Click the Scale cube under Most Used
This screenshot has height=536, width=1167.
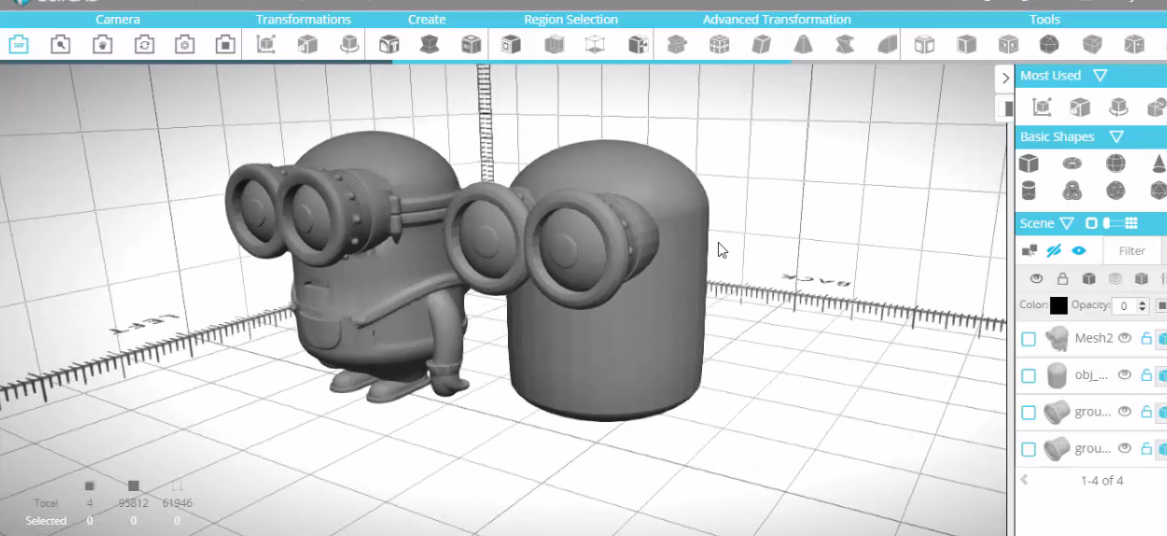click(1079, 107)
